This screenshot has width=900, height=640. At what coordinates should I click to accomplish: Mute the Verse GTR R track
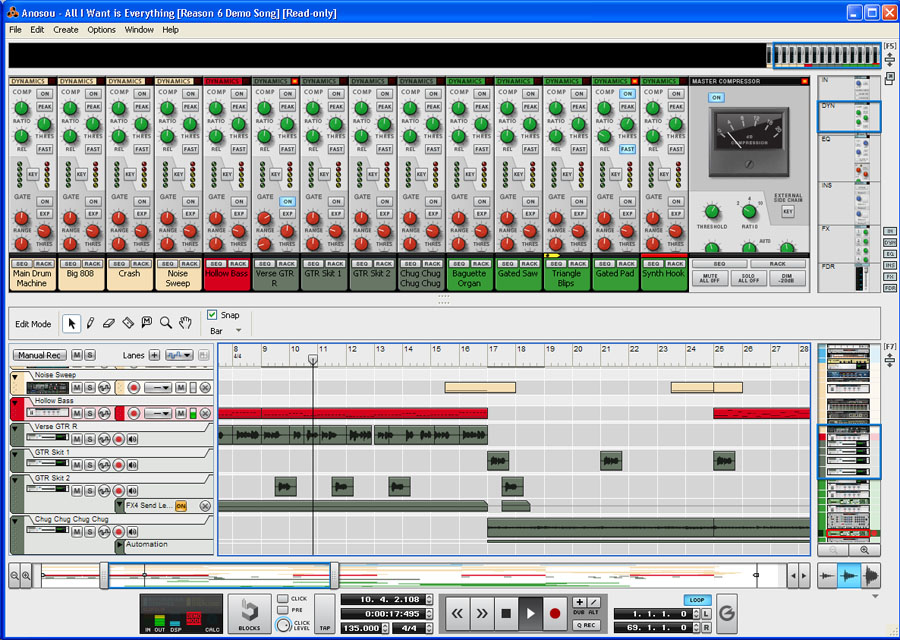tap(77, 439)
